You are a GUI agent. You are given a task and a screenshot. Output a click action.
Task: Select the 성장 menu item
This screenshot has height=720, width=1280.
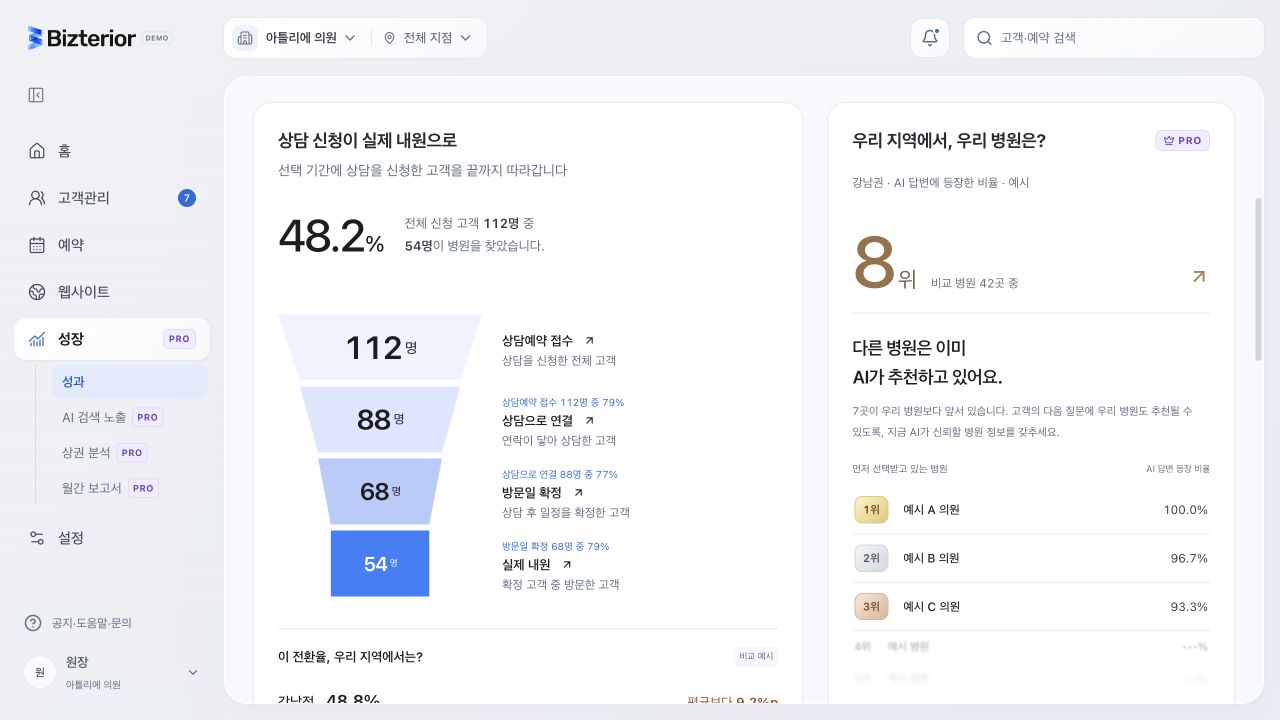tap(112, 339)
